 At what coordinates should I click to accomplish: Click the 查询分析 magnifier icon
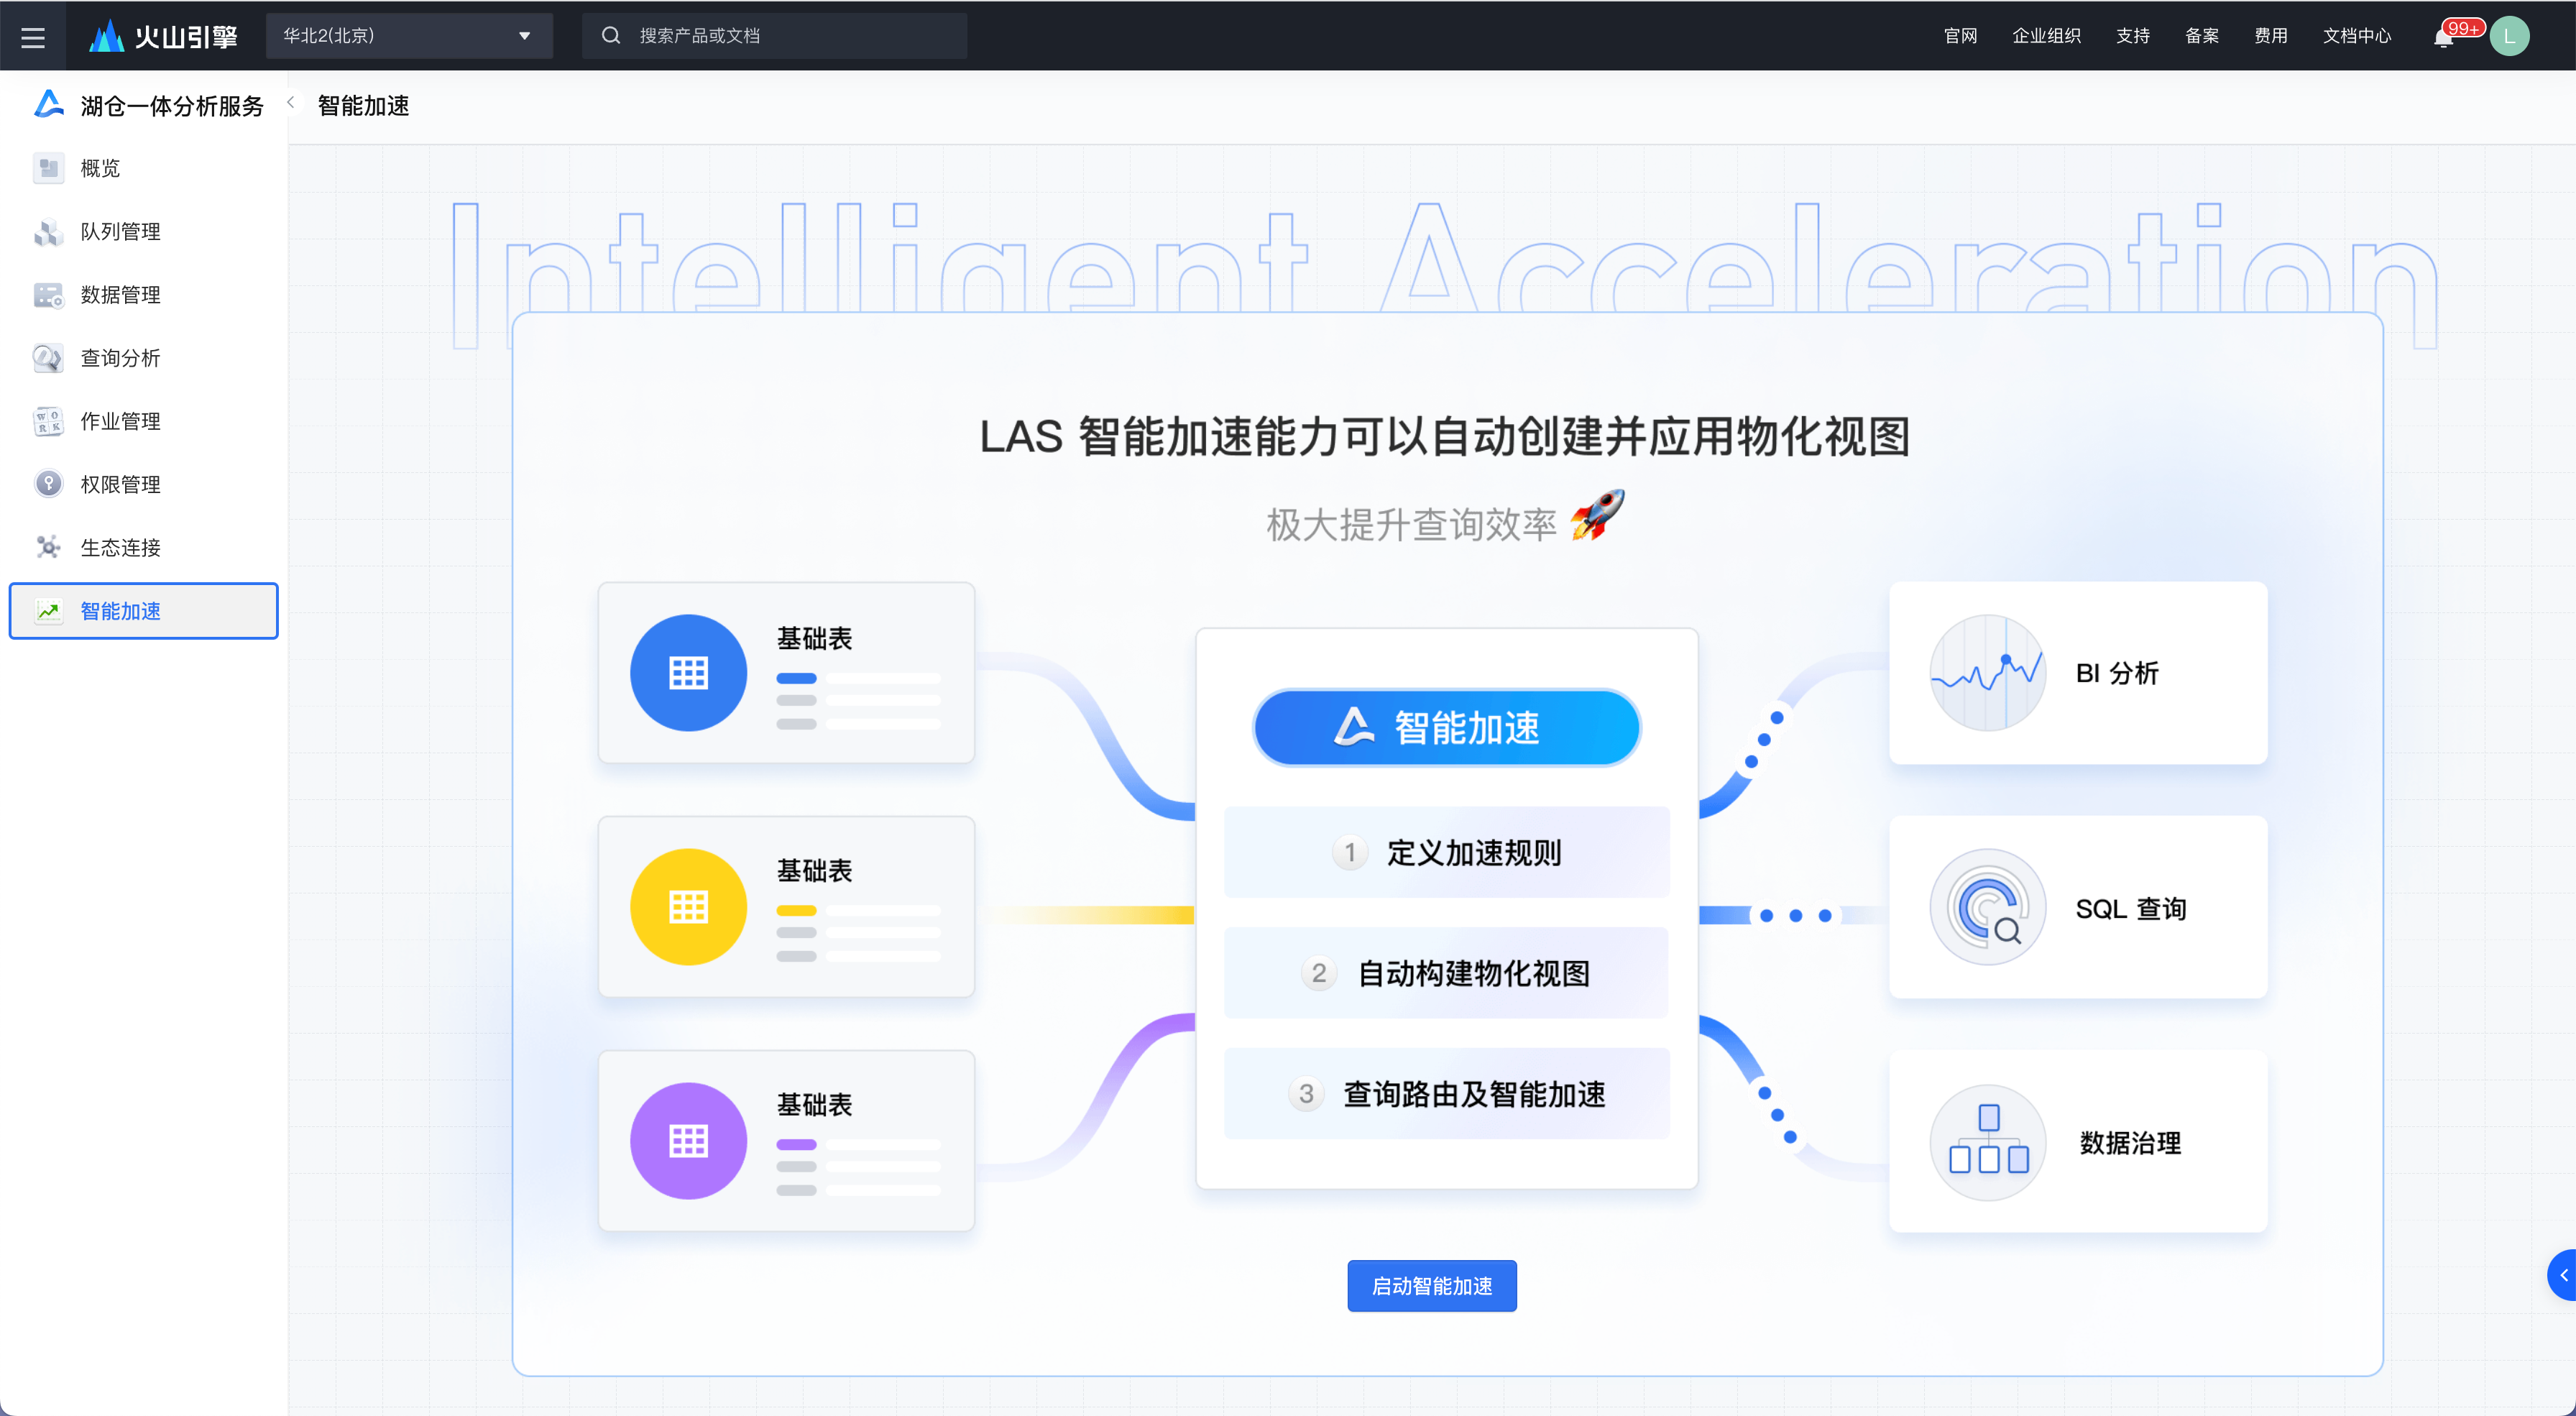click(48, 358)
